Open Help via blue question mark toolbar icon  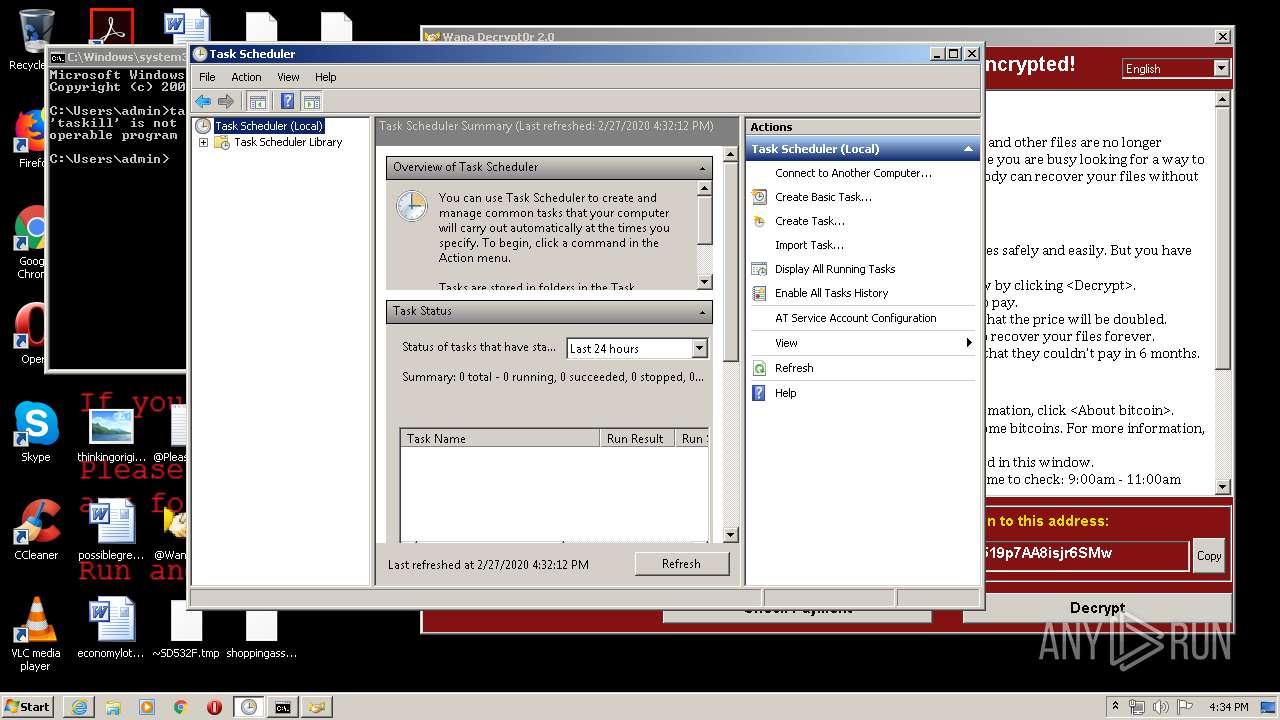[x=288, y=101]
